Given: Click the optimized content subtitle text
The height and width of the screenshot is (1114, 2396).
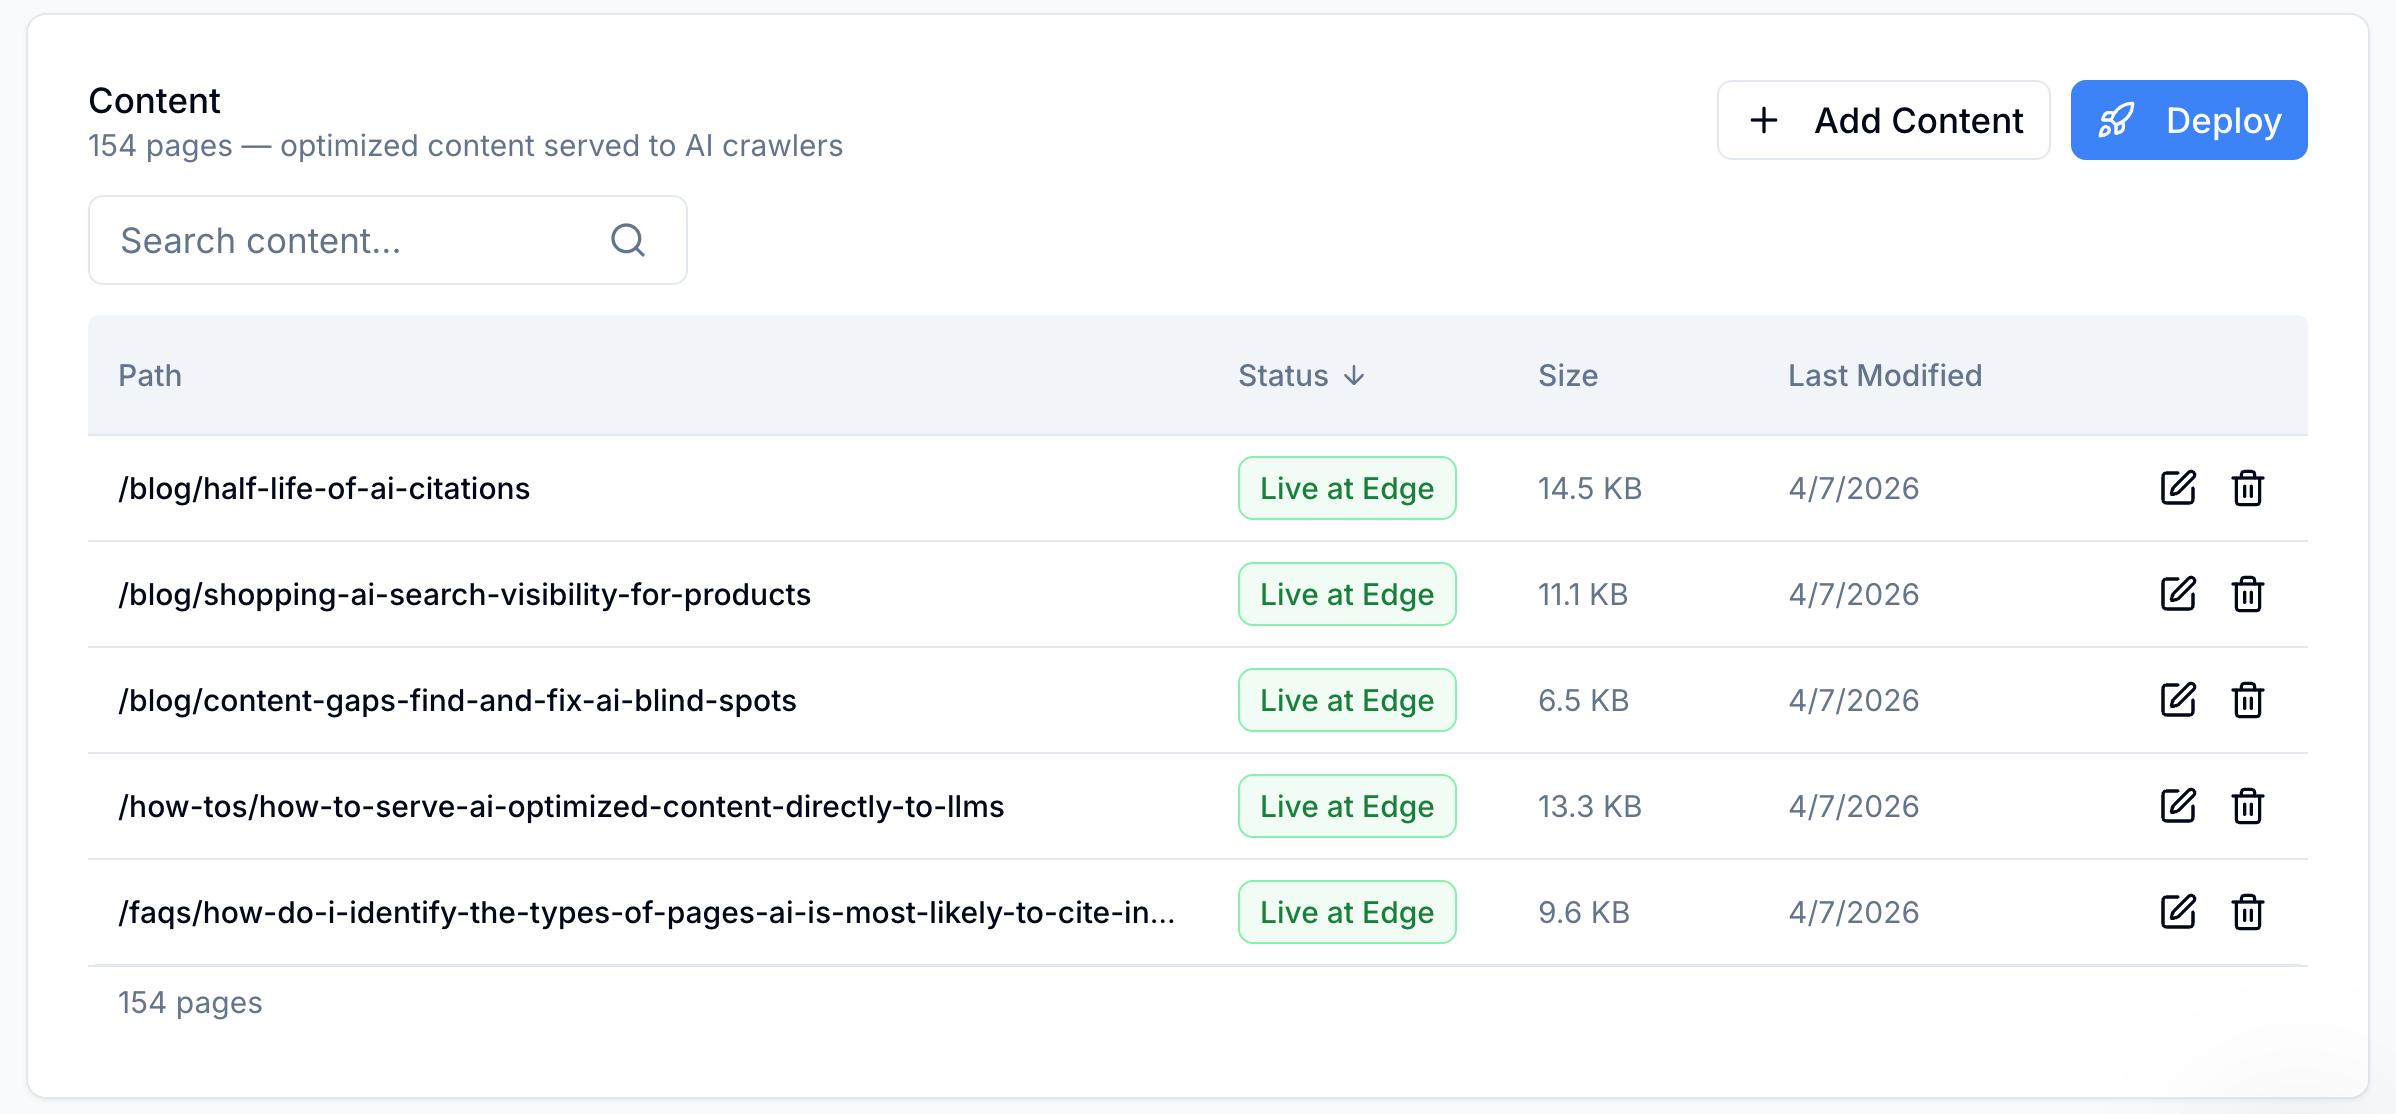Looking at the screenshot, I should point(466,146).
